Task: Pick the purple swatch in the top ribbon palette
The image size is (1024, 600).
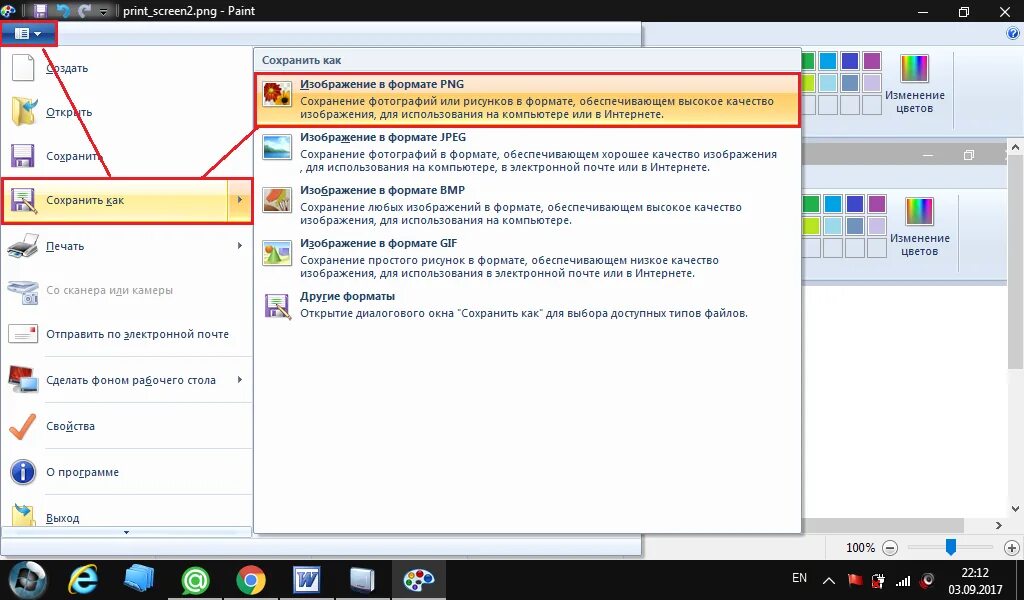Action: (x=872, y=61)
